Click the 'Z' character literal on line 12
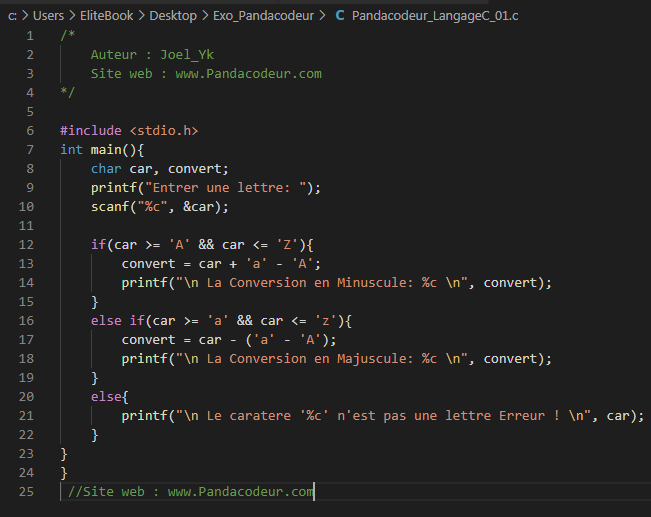Image resolution: width=651 pixels, height=517 pixels. pyautogui.click(x=287, y=245)
